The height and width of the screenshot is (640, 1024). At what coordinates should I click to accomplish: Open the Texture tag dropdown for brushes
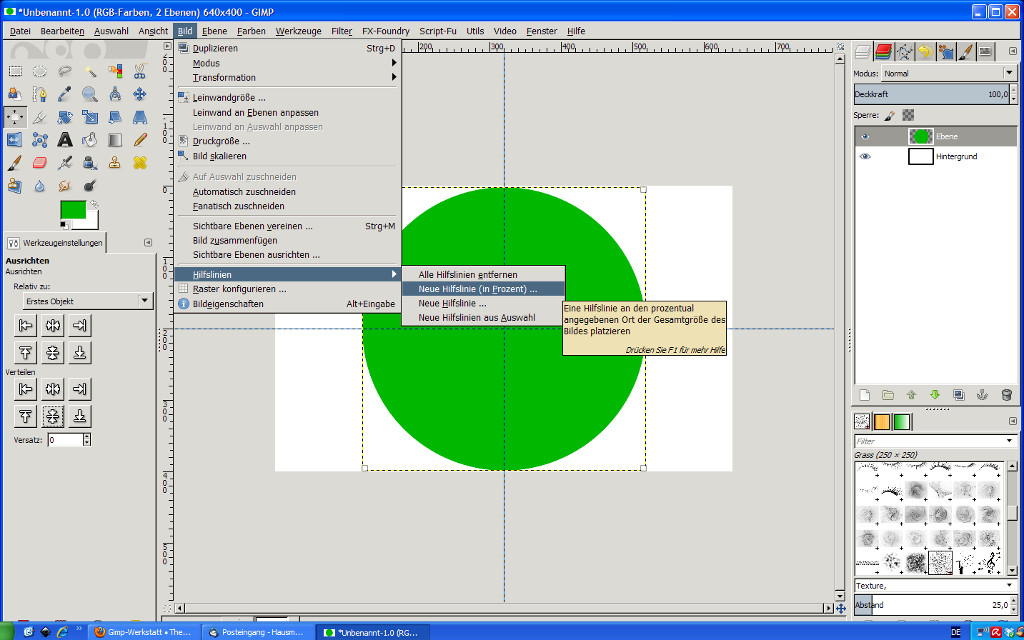click(x=1009, y=586)
